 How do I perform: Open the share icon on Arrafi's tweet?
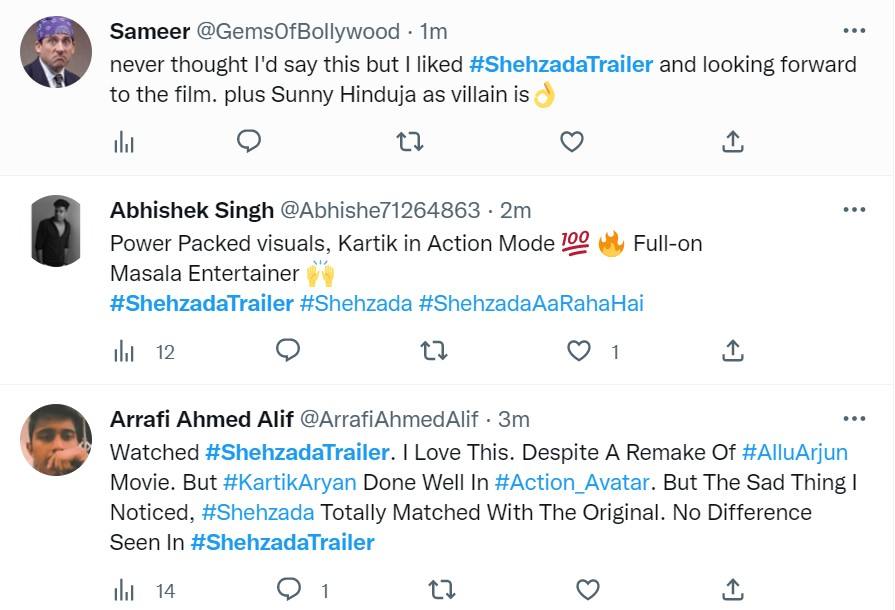click(734, 590)
